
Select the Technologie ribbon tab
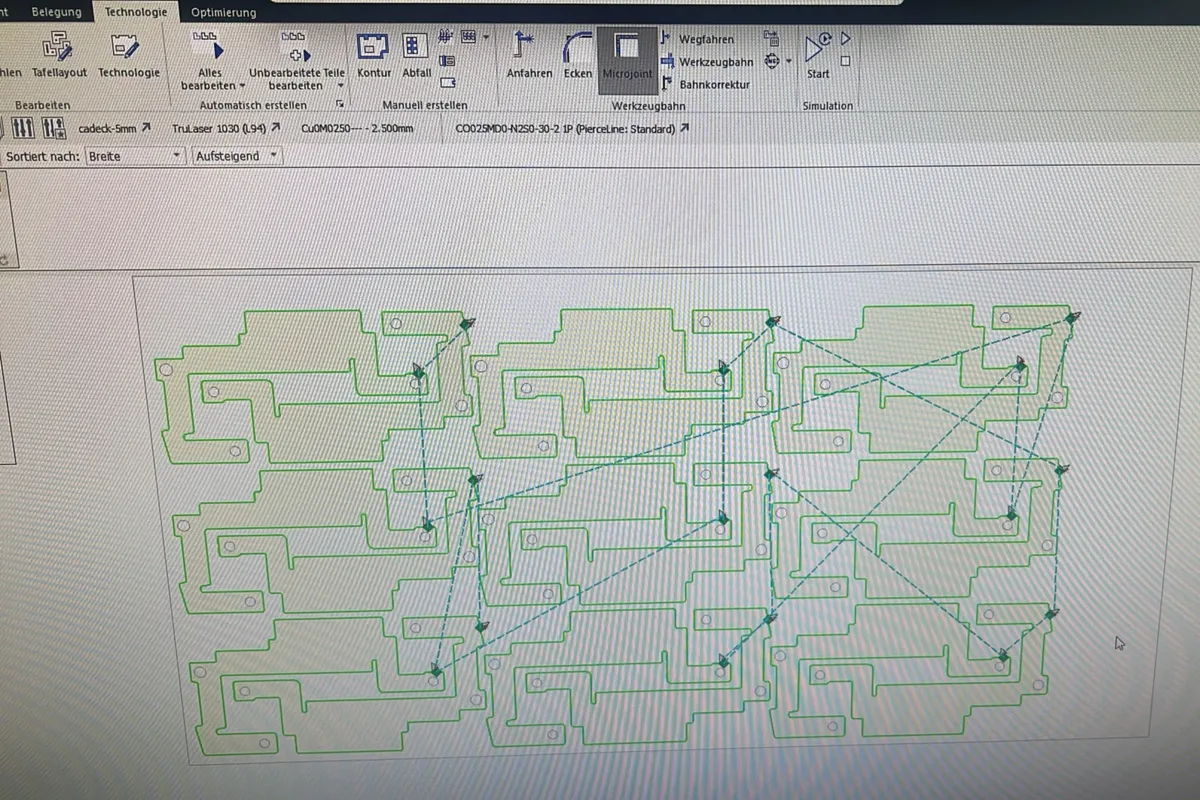[x=136, y=12]
